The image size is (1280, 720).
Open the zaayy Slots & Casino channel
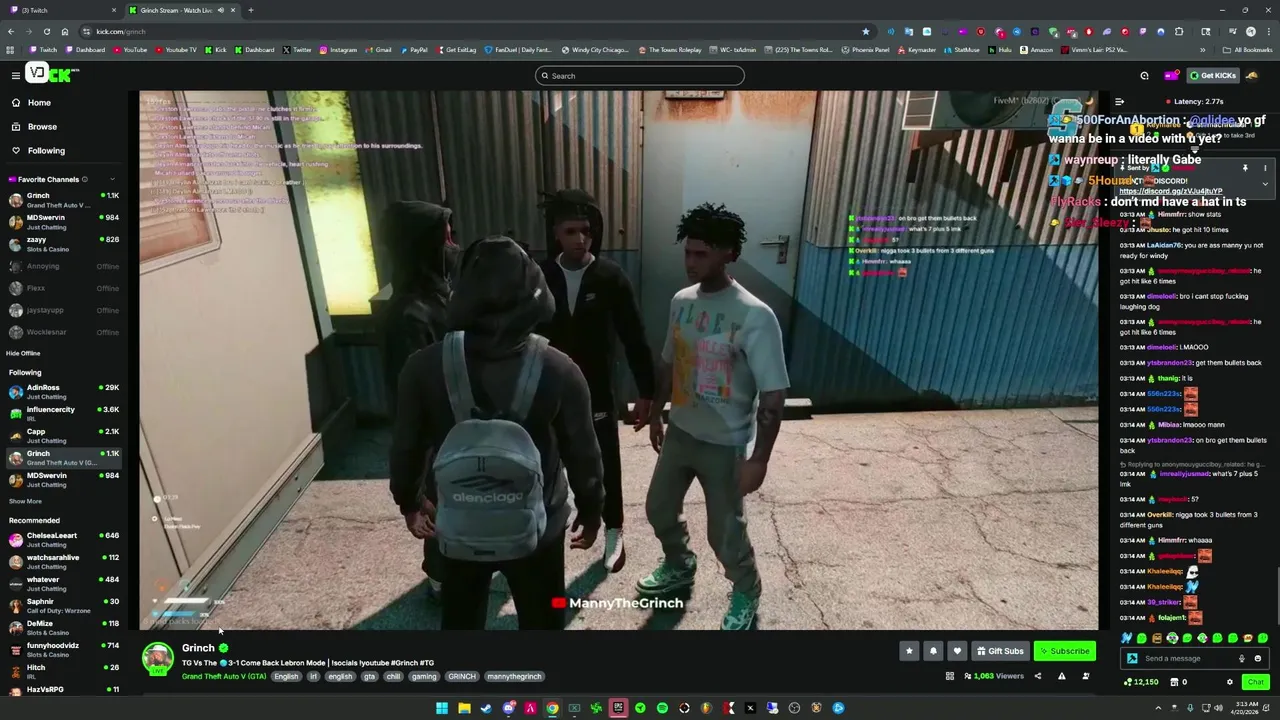62,244
